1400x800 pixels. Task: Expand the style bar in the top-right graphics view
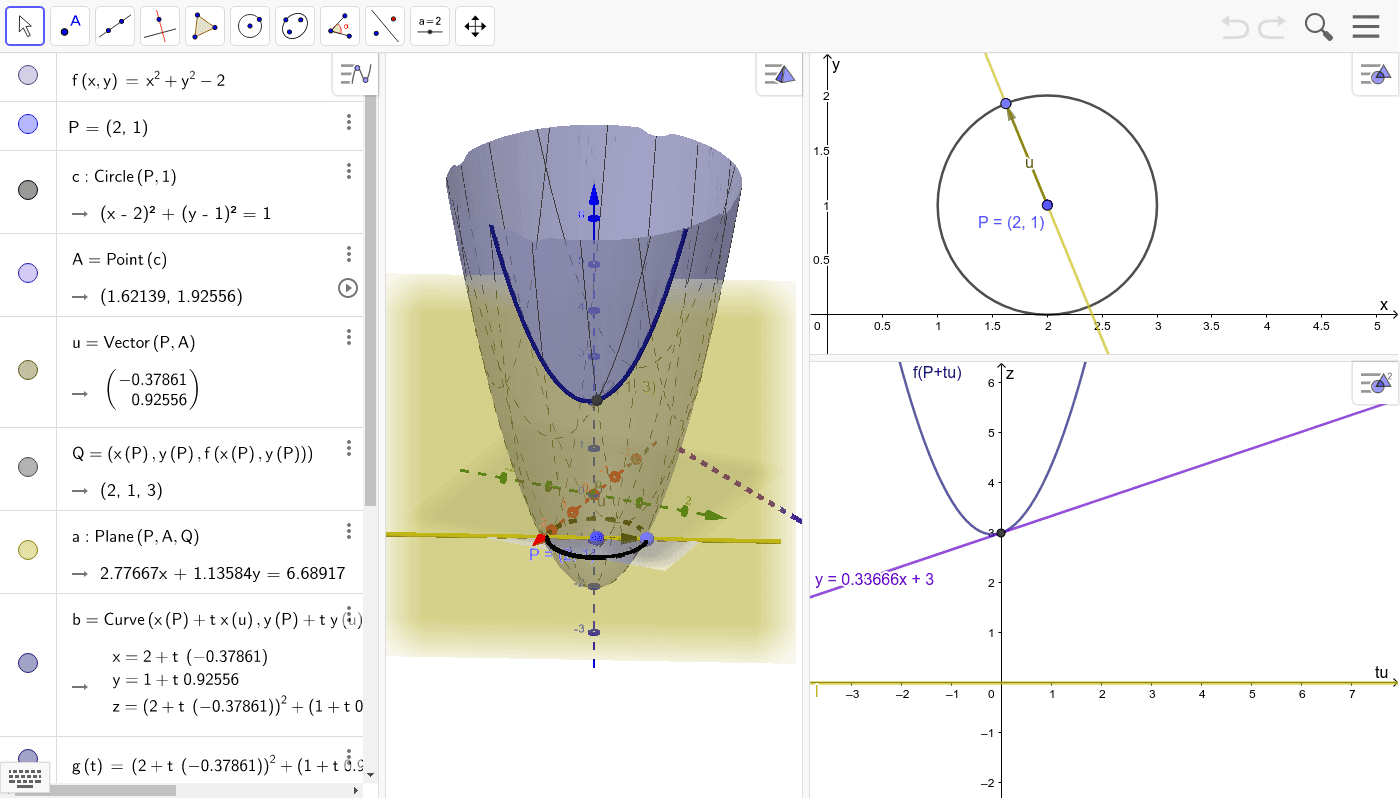pos(1373,73)
